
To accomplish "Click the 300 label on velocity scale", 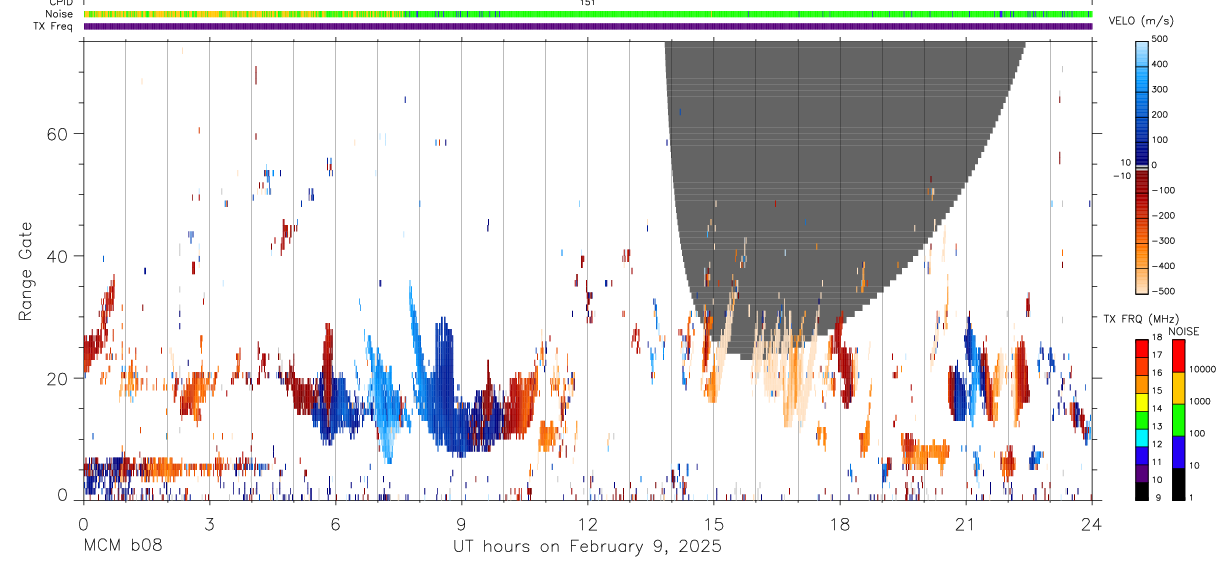I will 1162,89.
